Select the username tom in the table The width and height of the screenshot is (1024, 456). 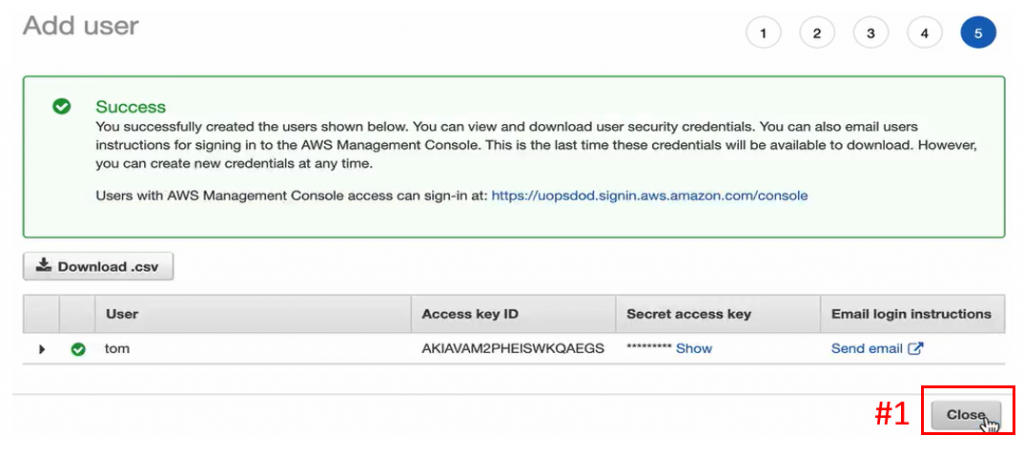[x=117, y=349]
